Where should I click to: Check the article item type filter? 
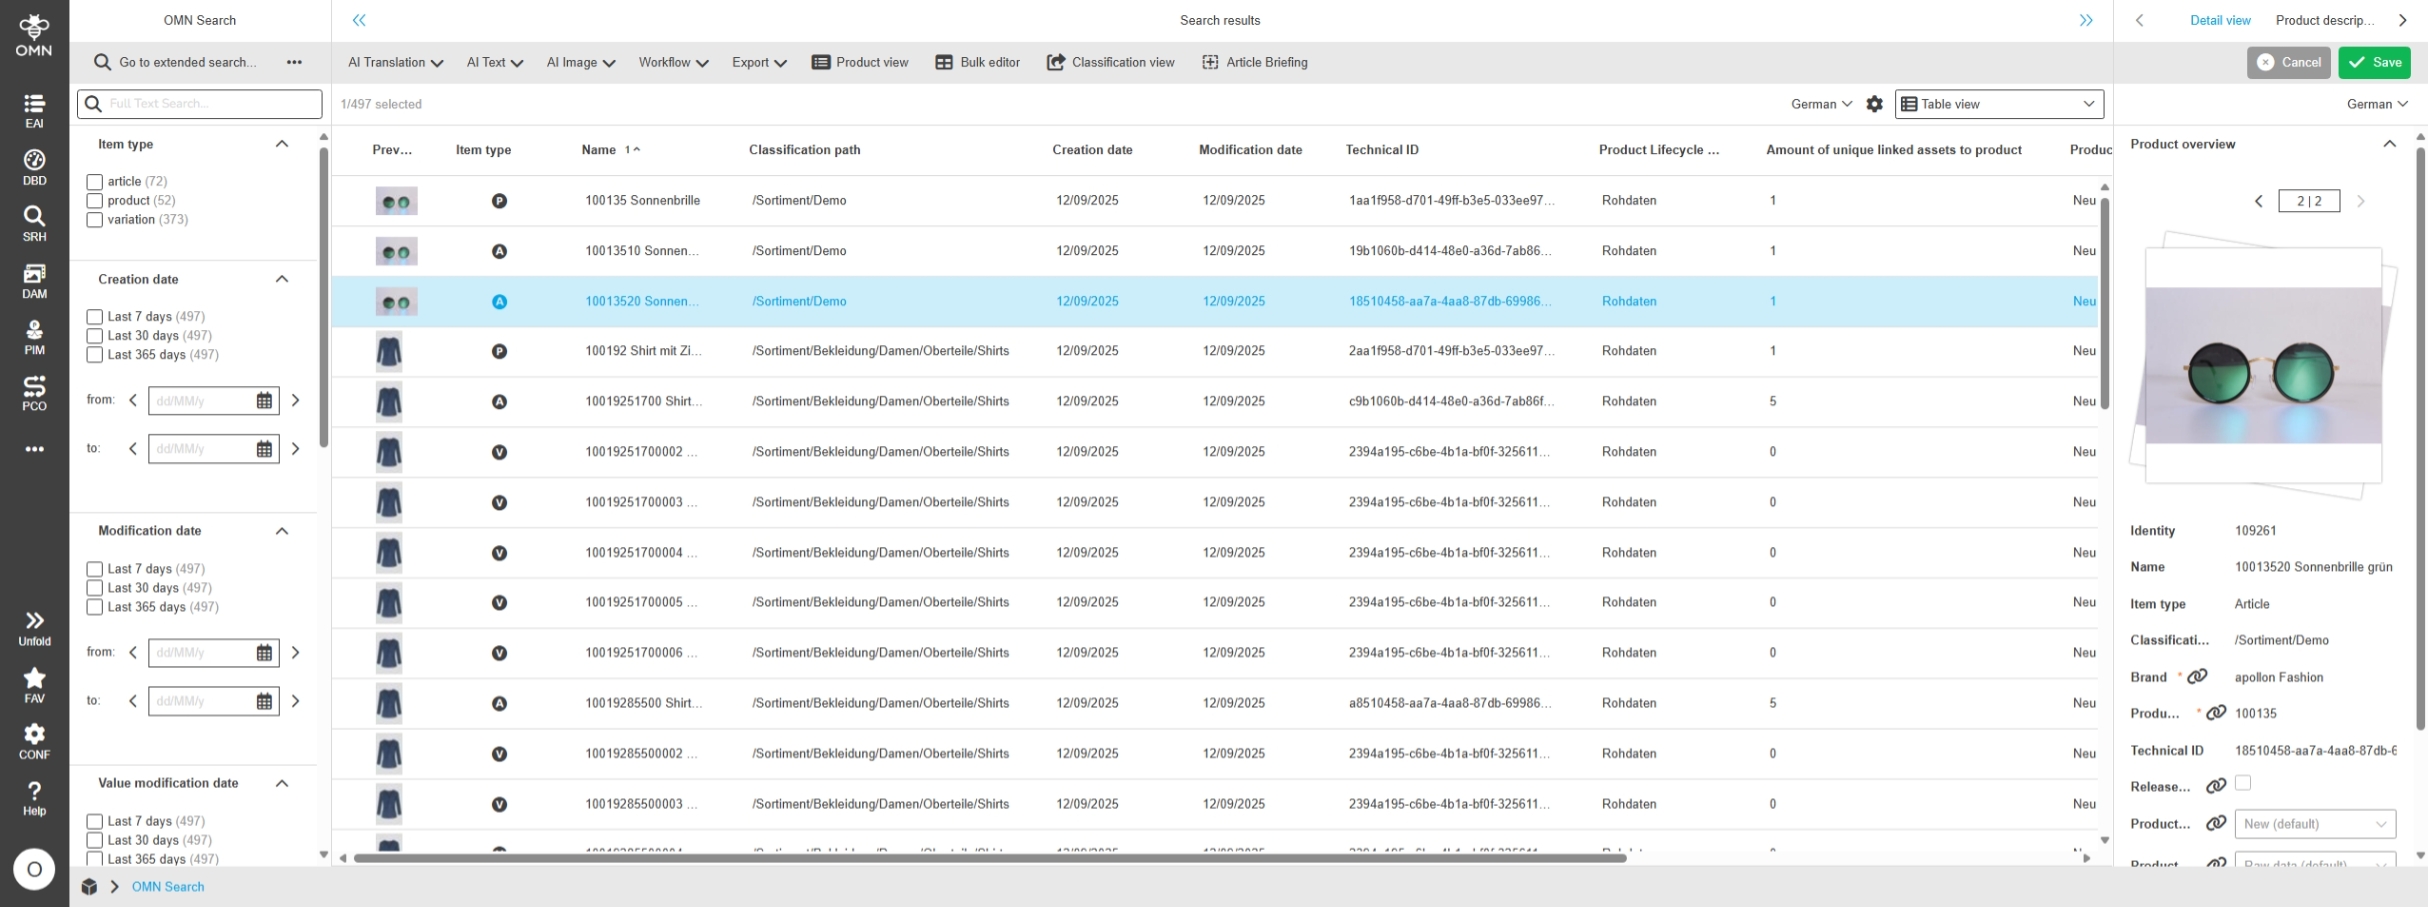click(95, 182)
